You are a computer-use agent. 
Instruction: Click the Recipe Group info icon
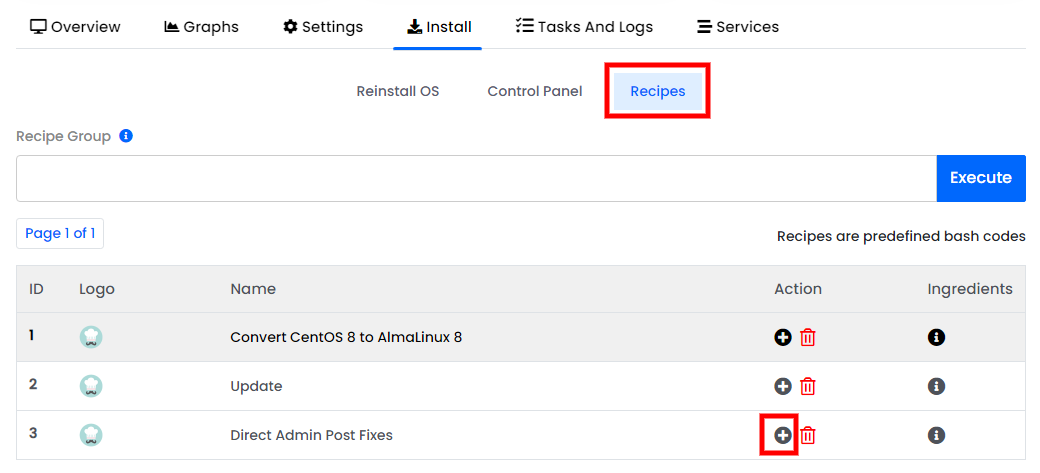pyautogui.click(x=126, y=136)
